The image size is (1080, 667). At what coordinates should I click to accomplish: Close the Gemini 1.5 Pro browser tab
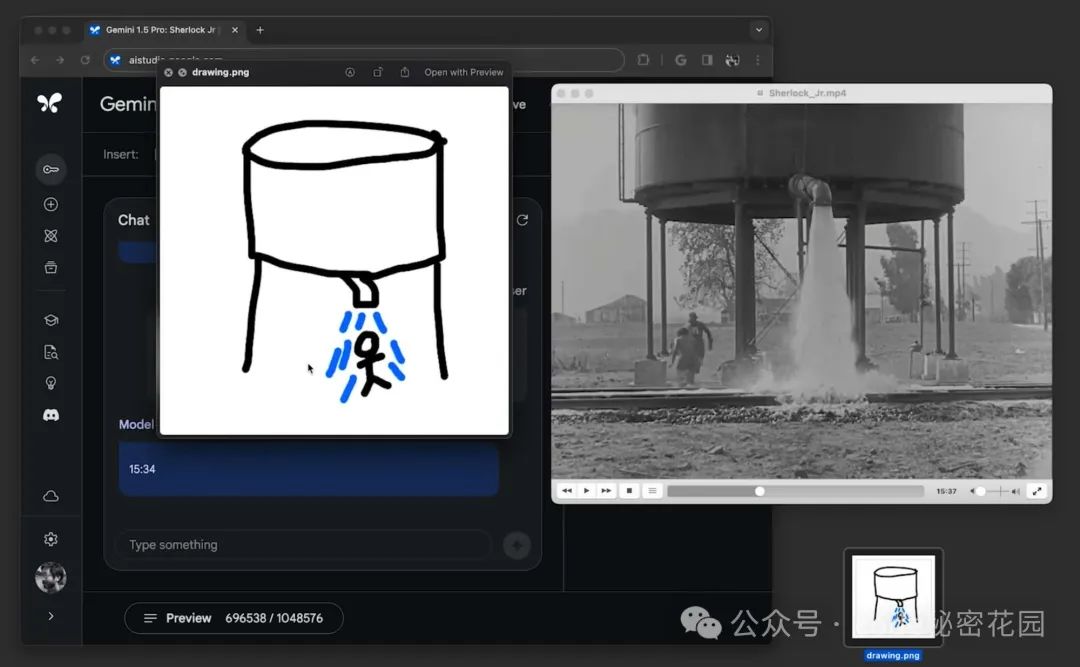coord(235,30)
